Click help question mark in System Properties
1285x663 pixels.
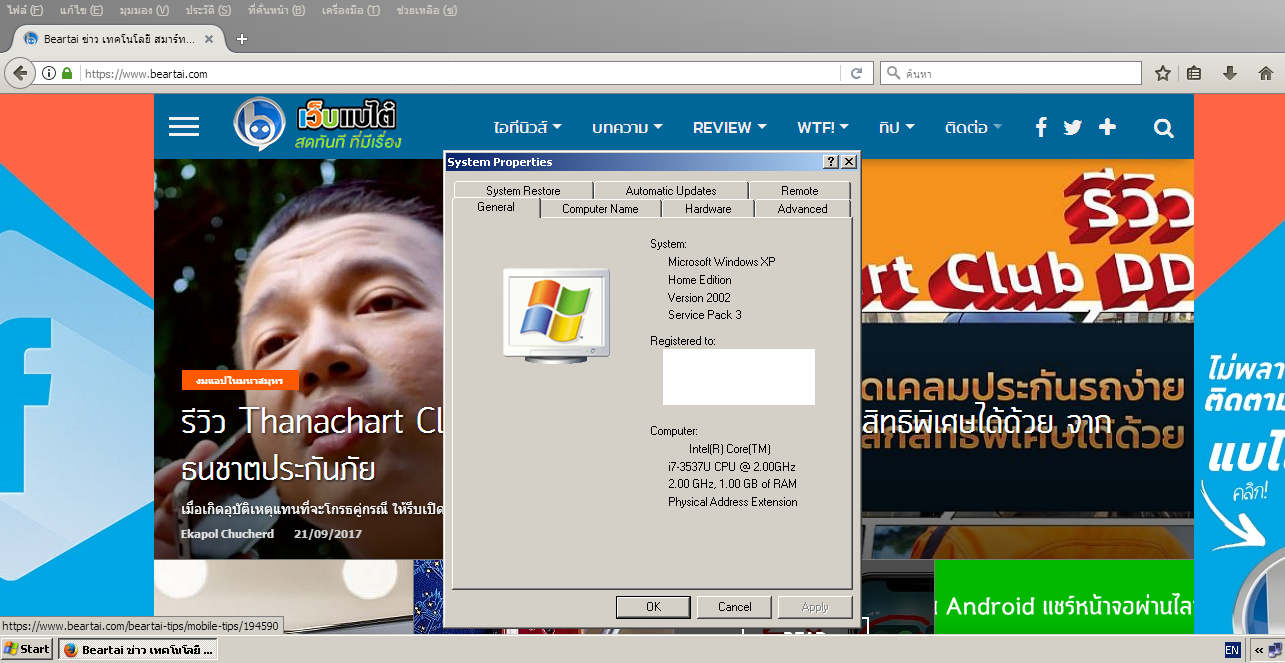tap(831, 162)
